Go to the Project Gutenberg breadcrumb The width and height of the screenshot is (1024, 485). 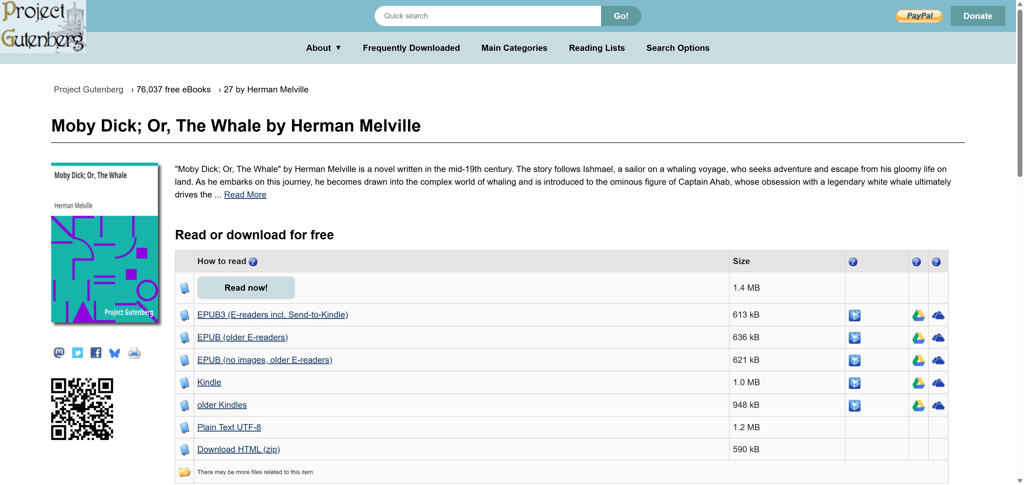coord(88,89)
